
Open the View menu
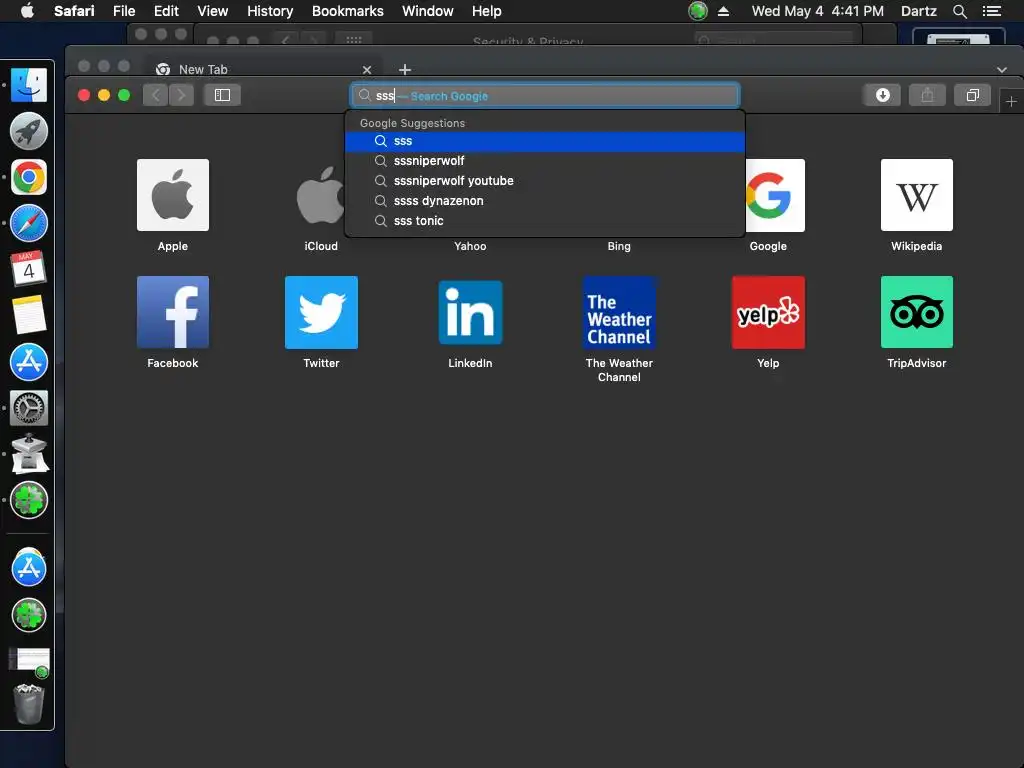coord(213,11)
